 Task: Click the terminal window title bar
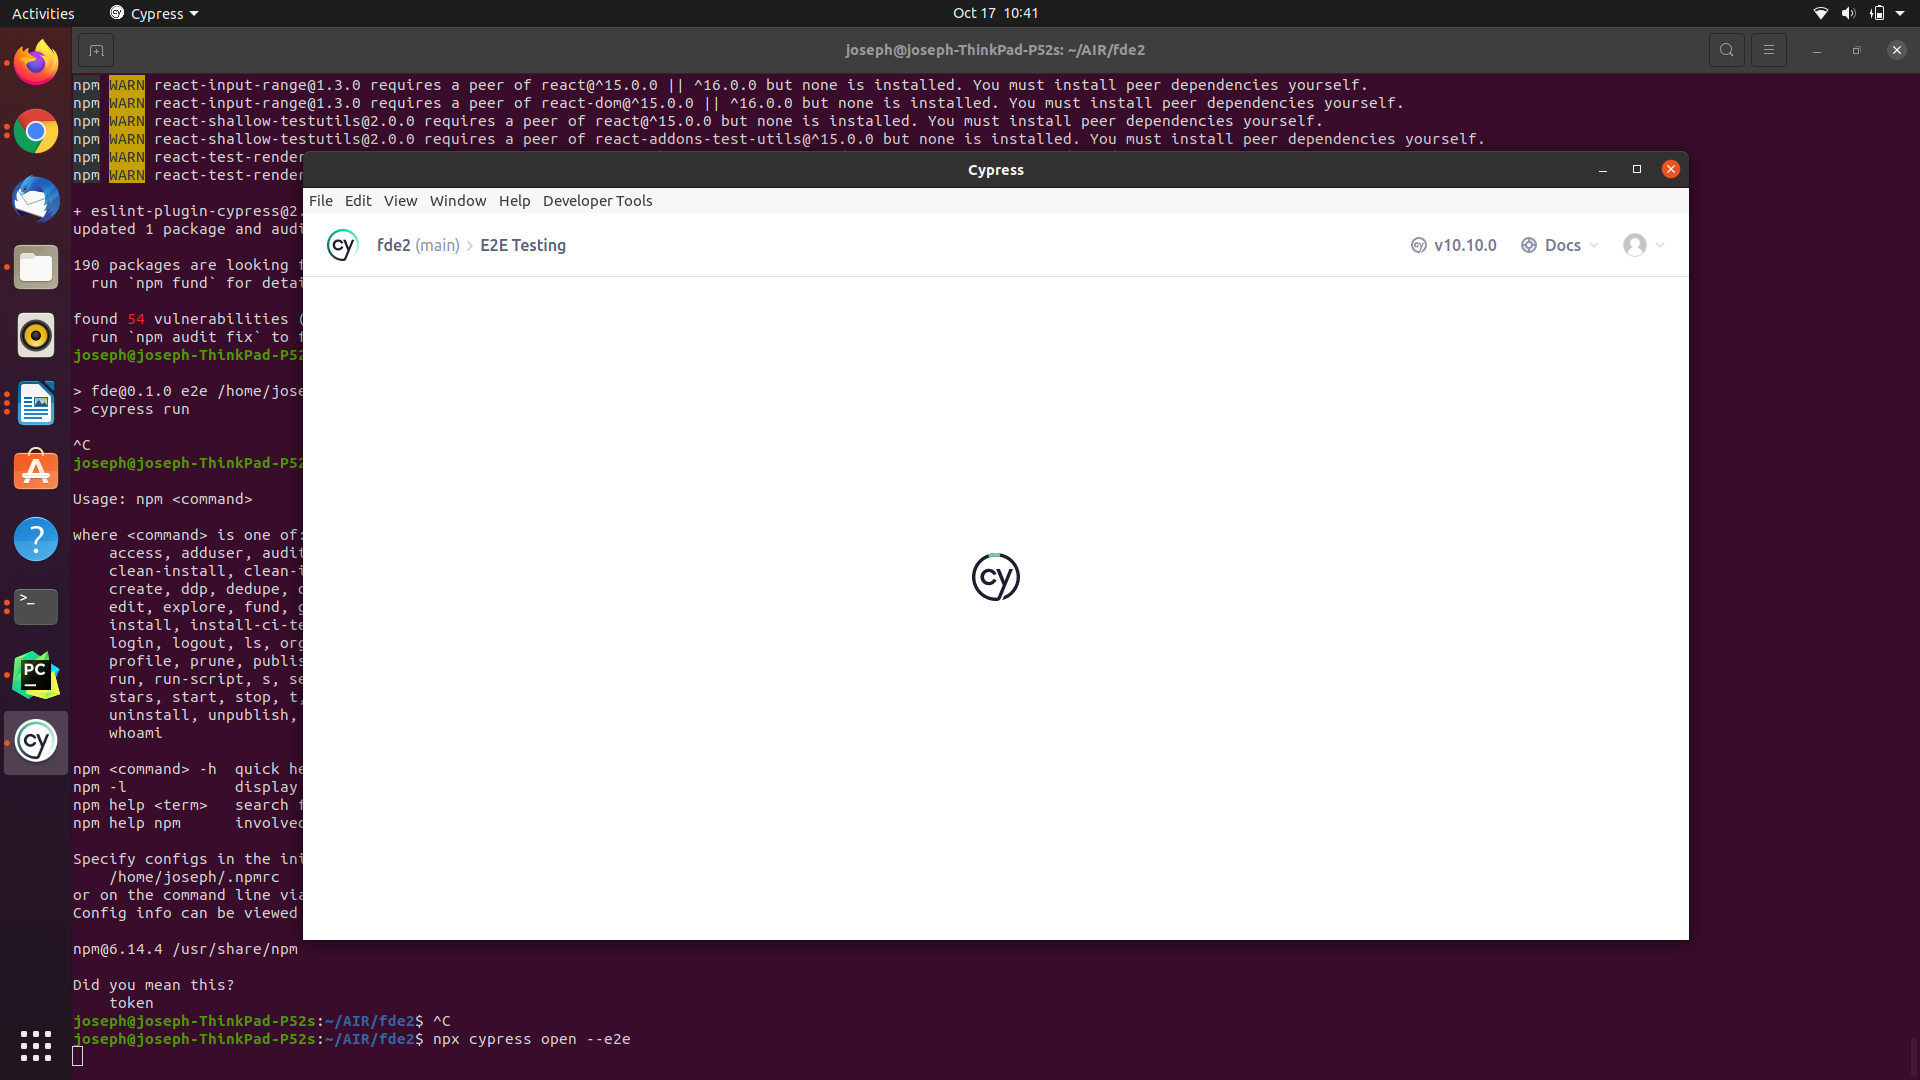click(x=995, y=50)
